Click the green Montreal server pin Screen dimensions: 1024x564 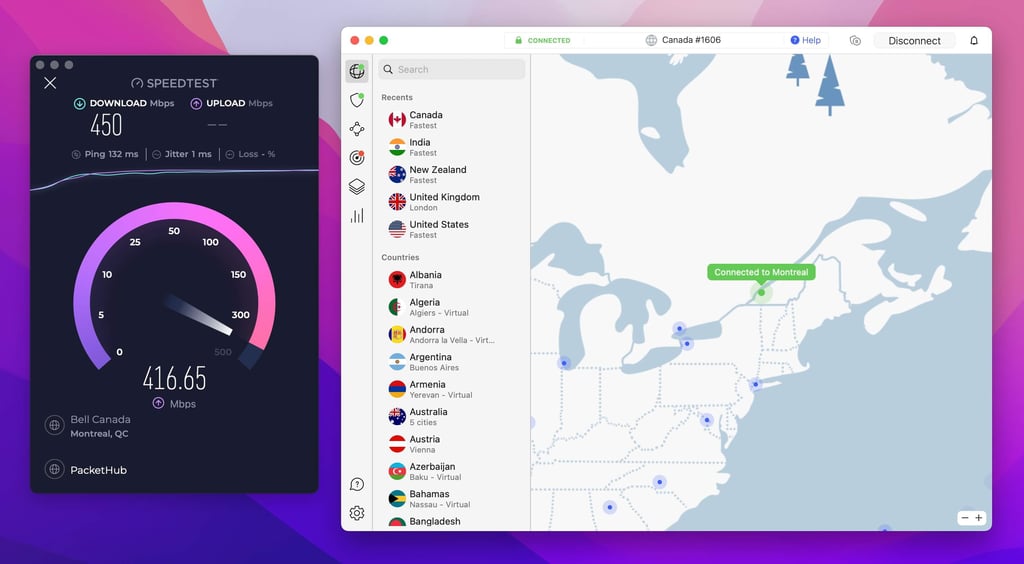[x=761, y=292]
